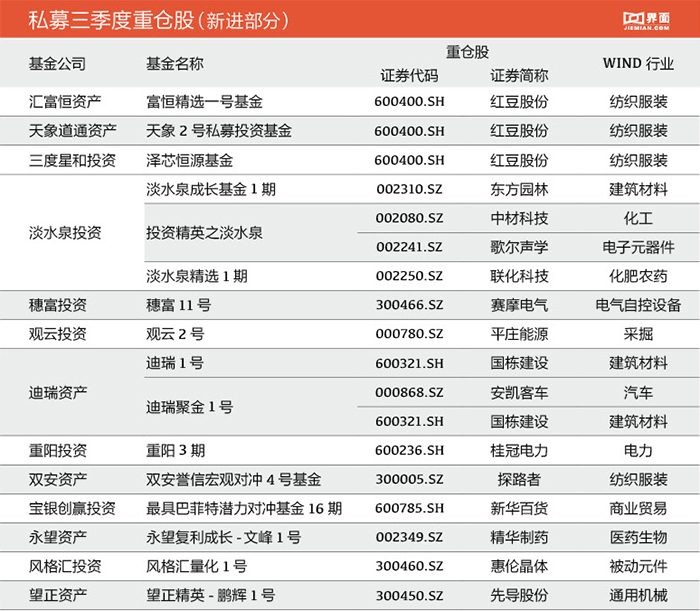Click industry cell 汽车
The image size is (700, 611).
click(x=638, y=393)
